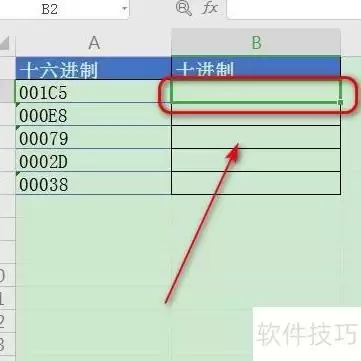Select empty cell next to 0002D

tap(256, 160)
